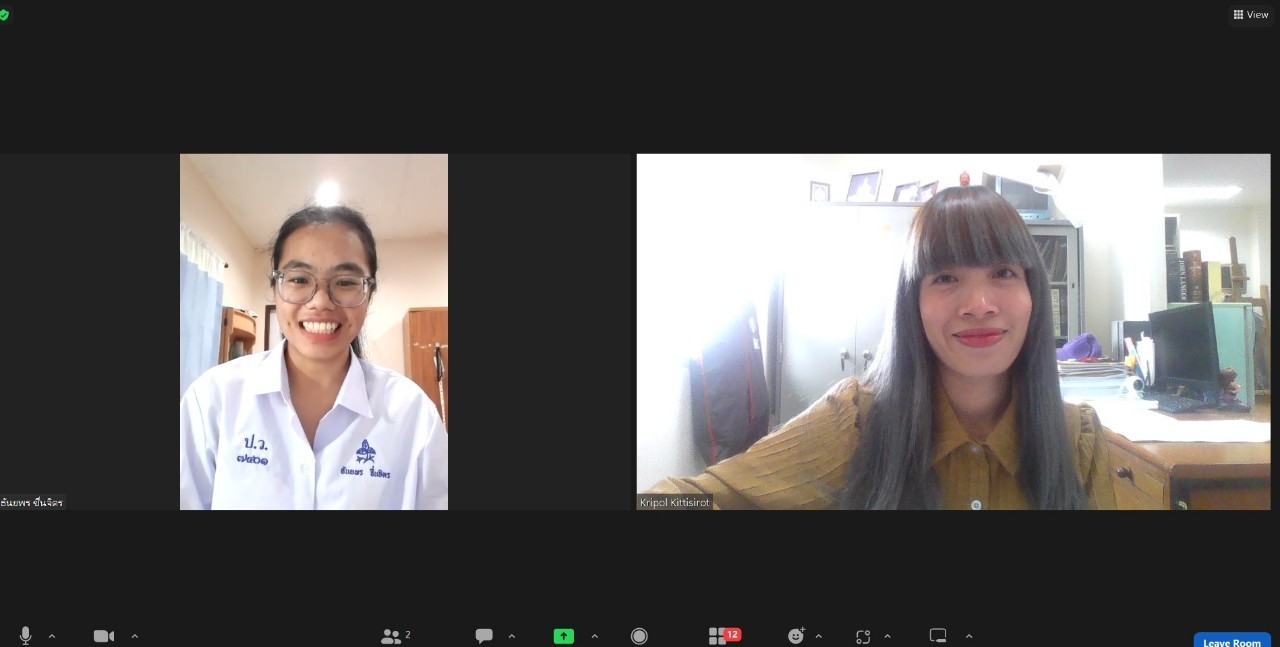Open the Reactions emoji icon

pyautogui.click(x=796, y=636)
